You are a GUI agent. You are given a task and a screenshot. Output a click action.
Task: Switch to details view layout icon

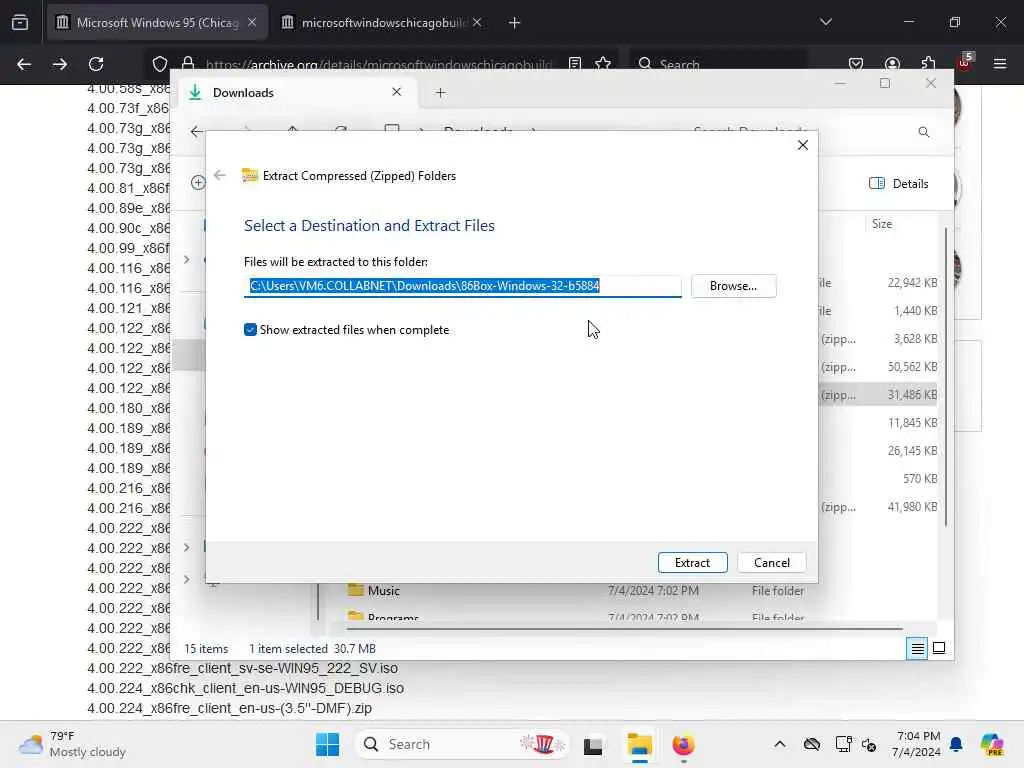[x=917, y=648]
